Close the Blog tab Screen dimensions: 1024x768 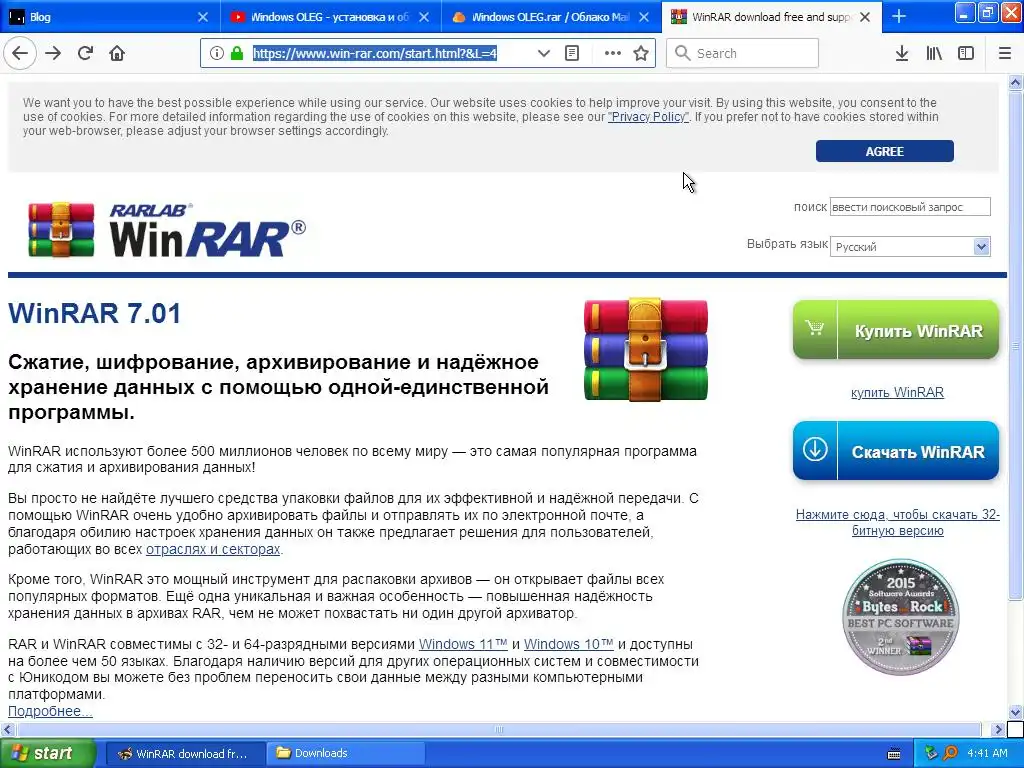pyautogui.click(x=203, y=17)
